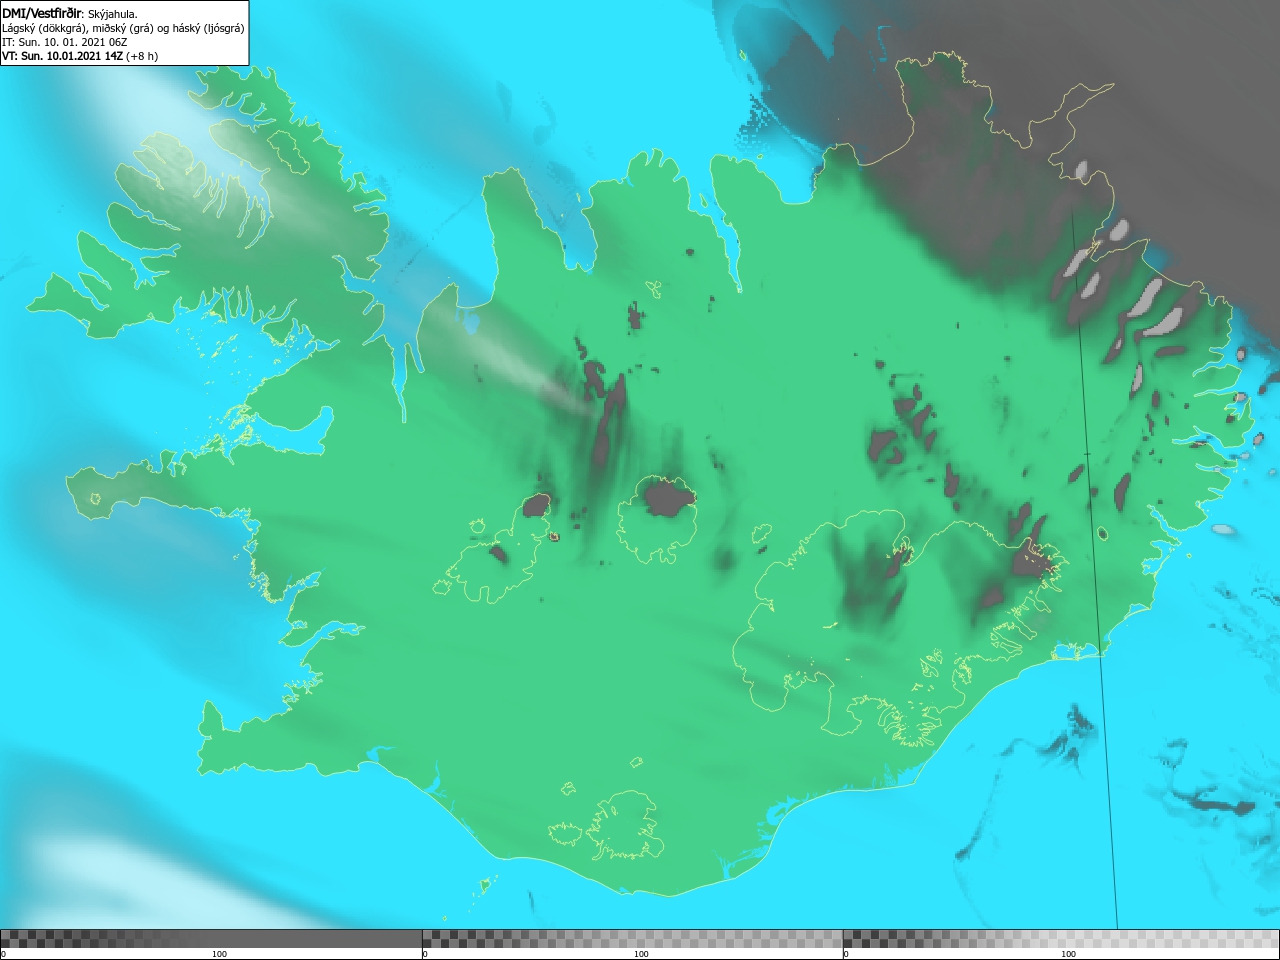Click the 'Lágský (dökkgrá), miðský (grá)' legend line

(123, 28)
